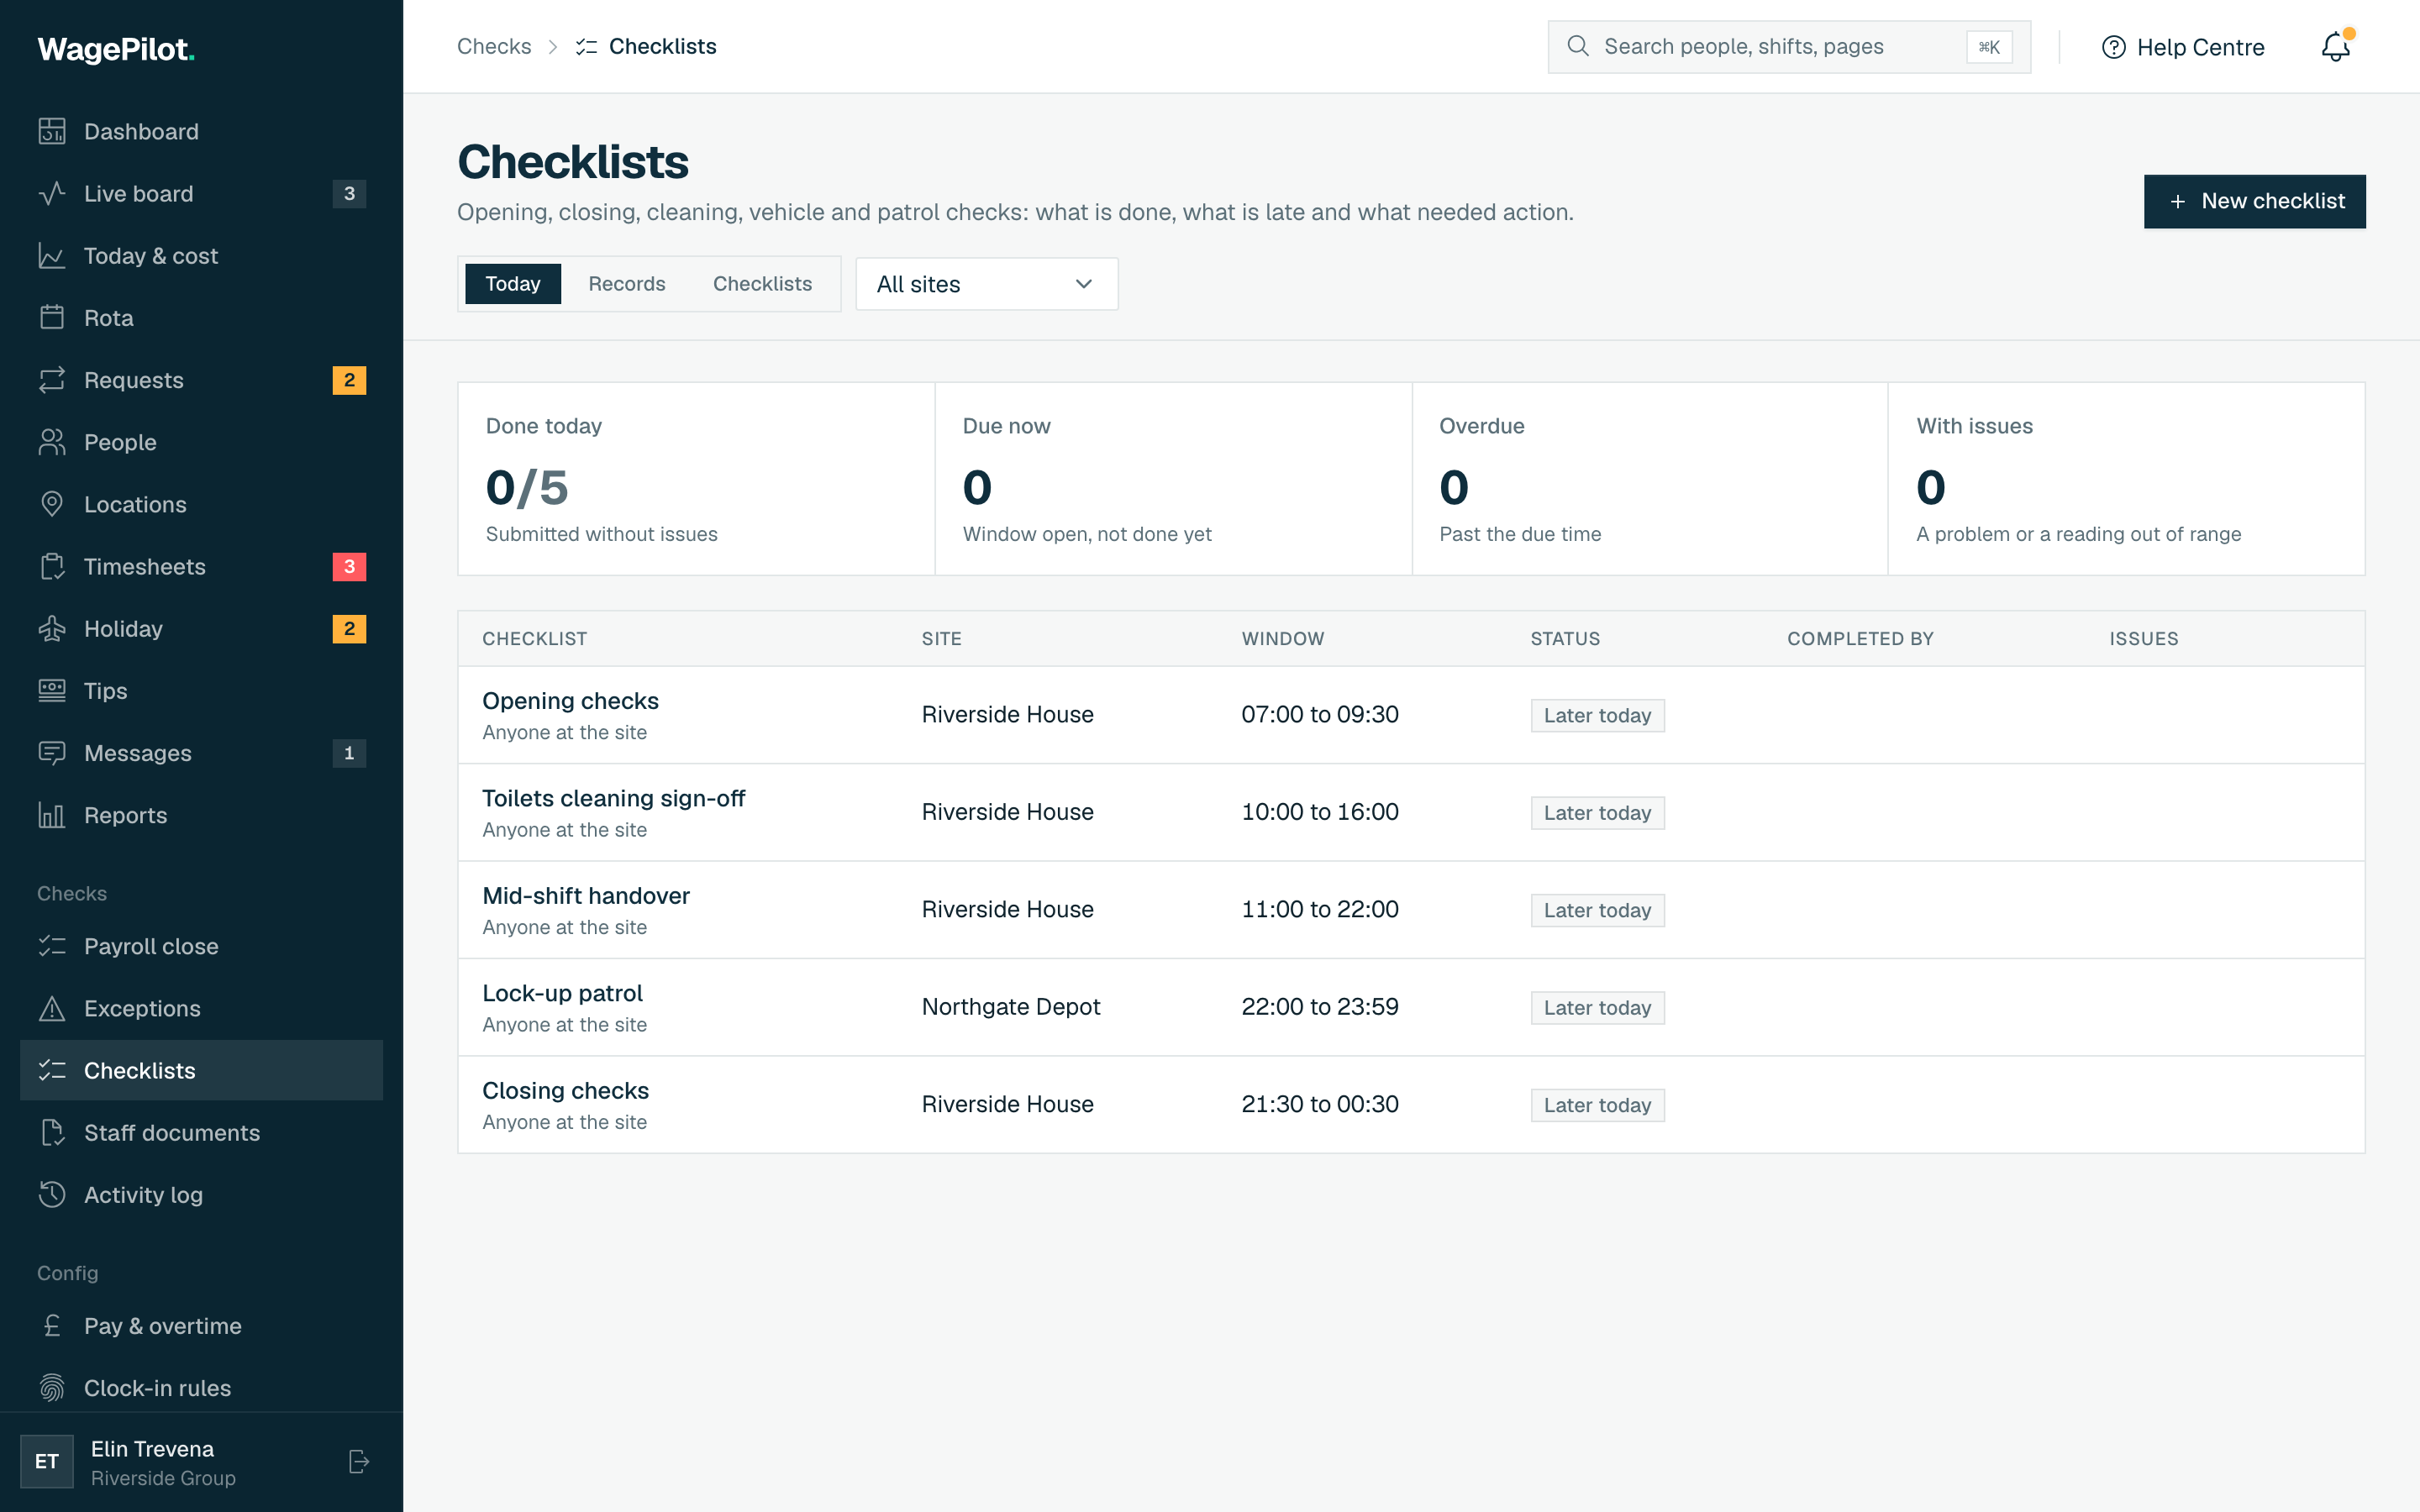The height and width of the screenshot is (1512, 2420).
Task: Click the Tips banknote icon
Action: coord(52,690)
